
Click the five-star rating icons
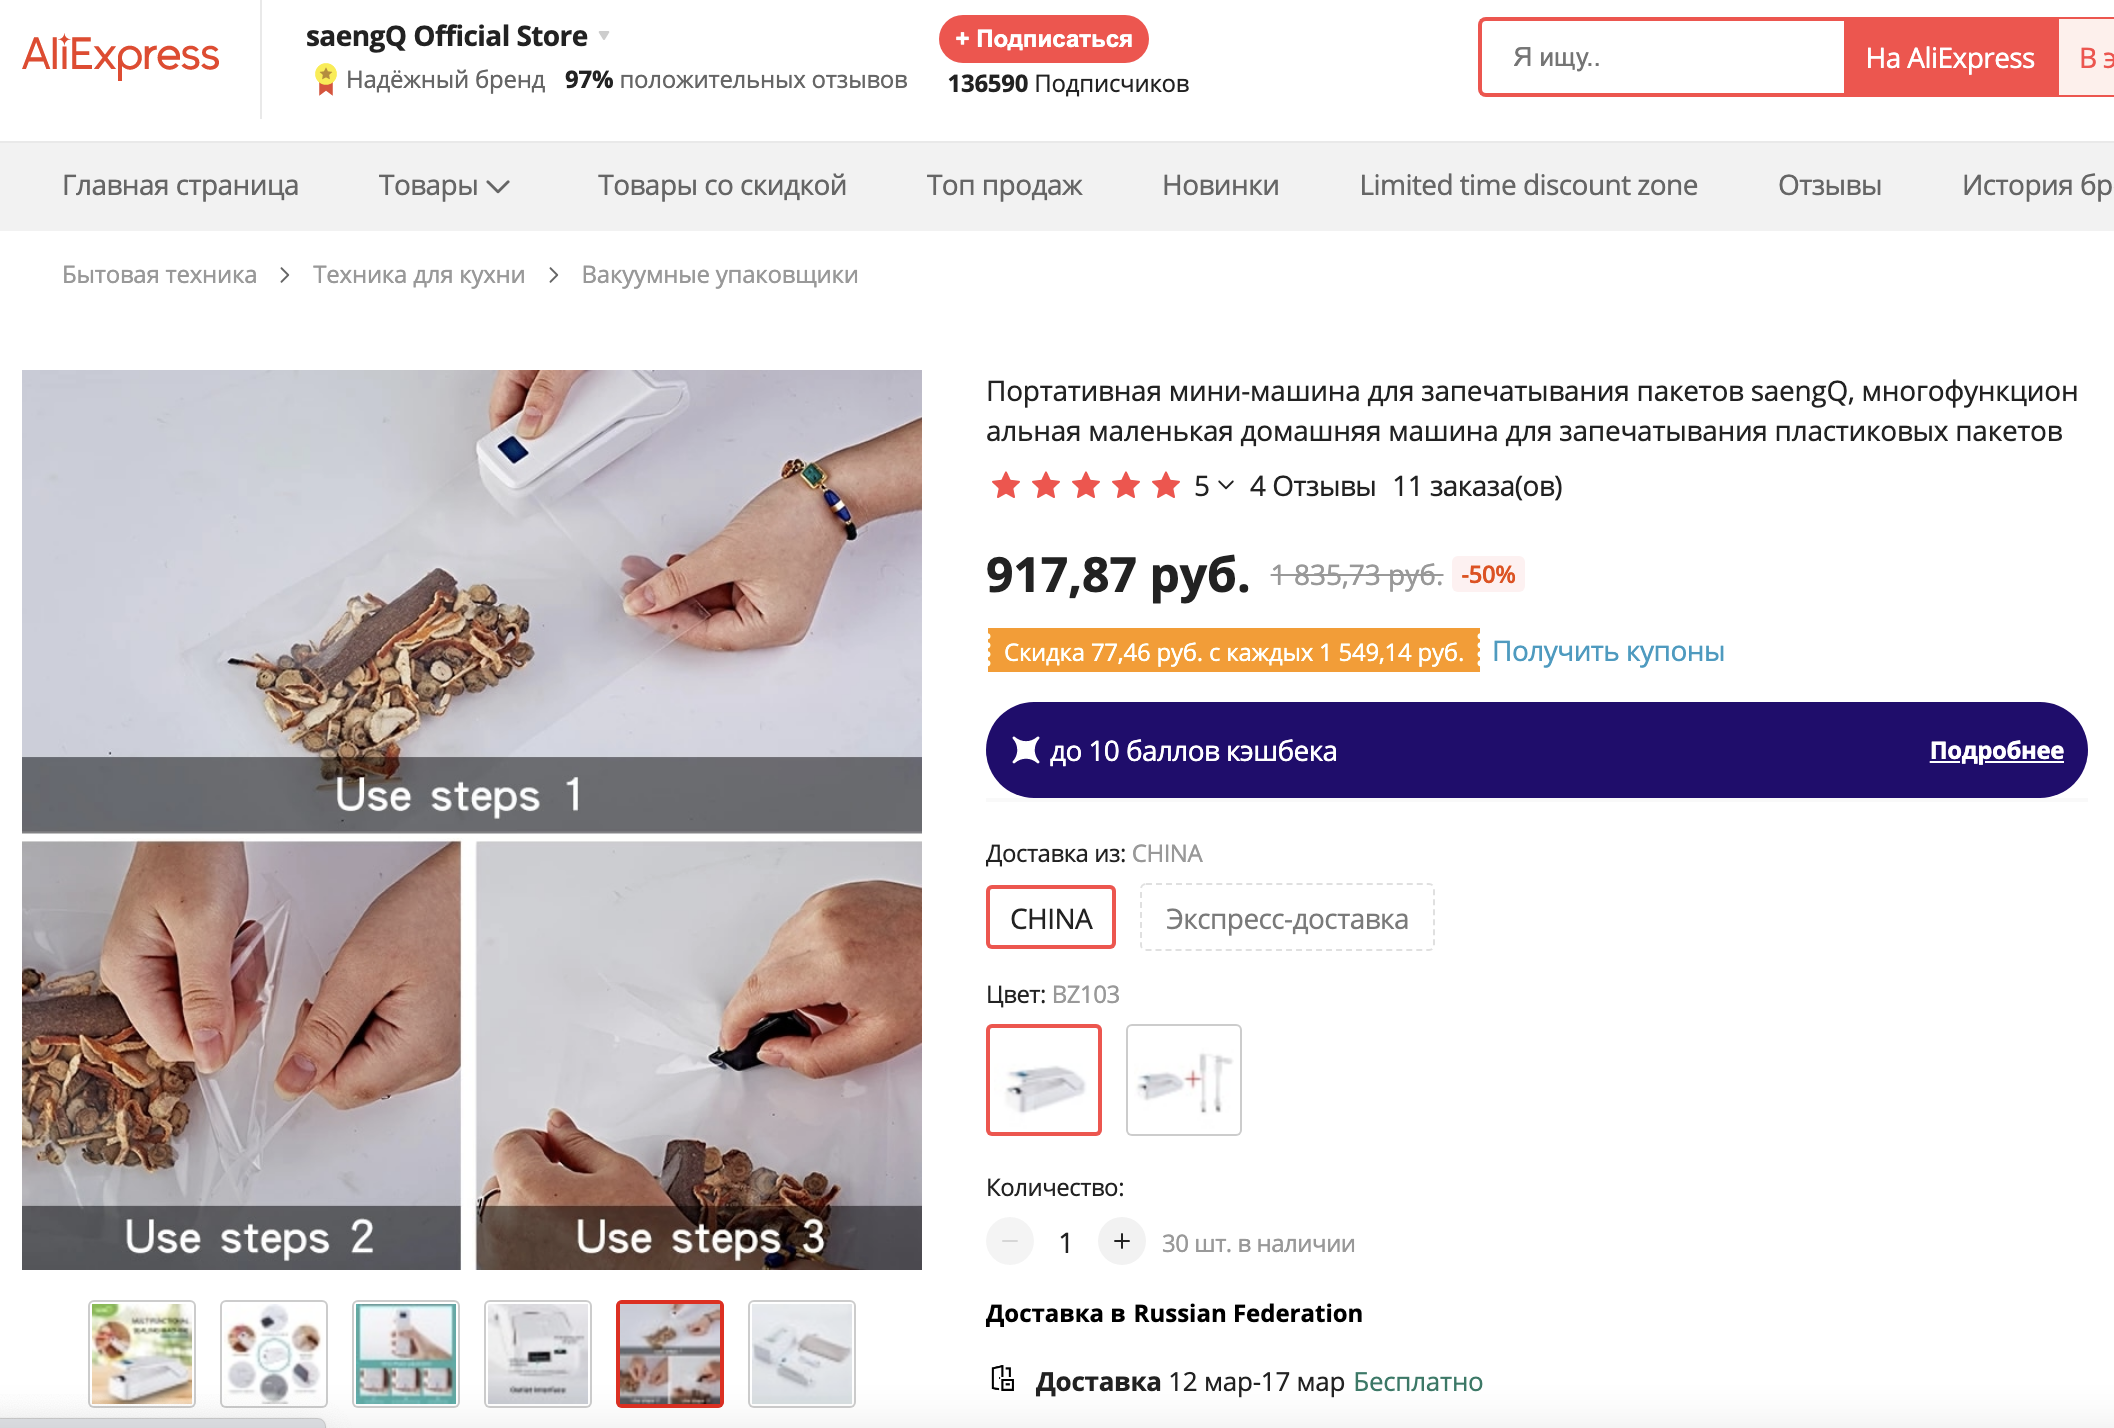1086,486
